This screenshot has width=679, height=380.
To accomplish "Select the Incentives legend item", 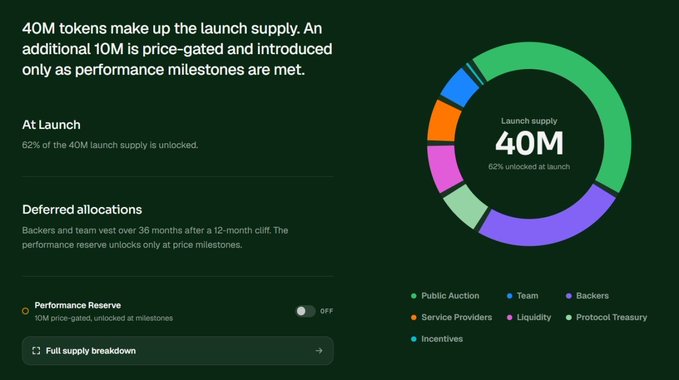I will coord(437,339).
